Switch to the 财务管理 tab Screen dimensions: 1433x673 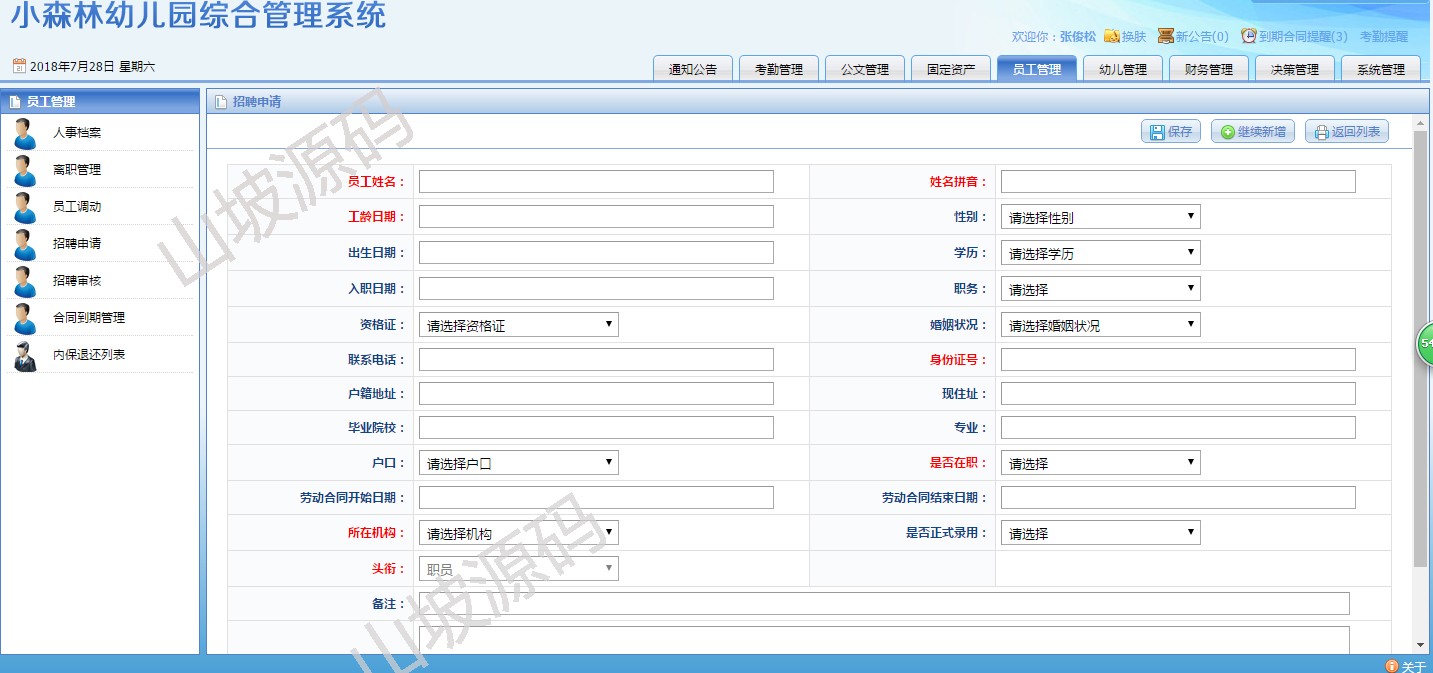1209,69
